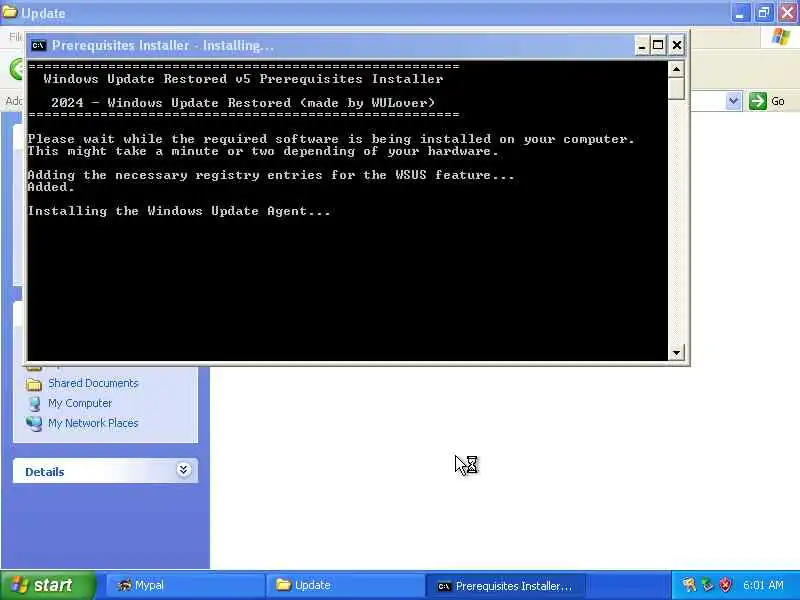The image size is (800, 600).
Task: Click 'Added.' console line
Action: 51,187
